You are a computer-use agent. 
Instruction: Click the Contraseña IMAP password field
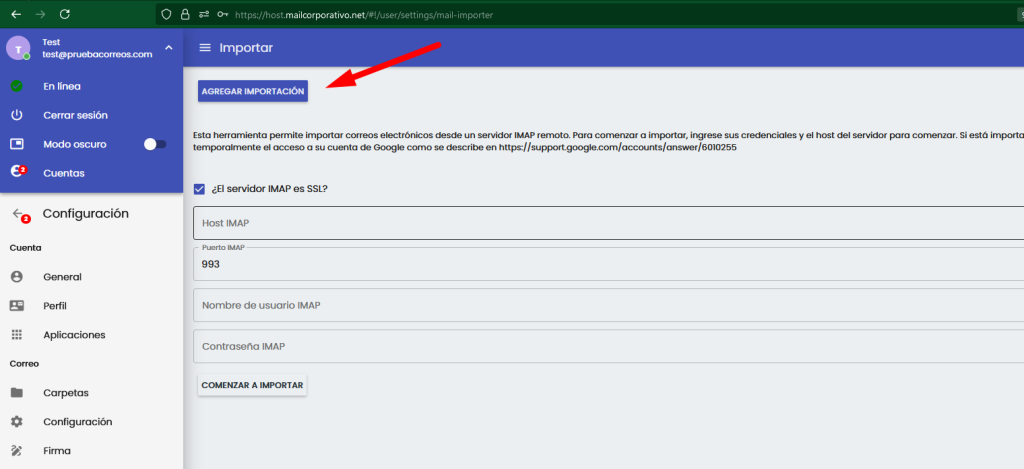[x=608, y=347]
